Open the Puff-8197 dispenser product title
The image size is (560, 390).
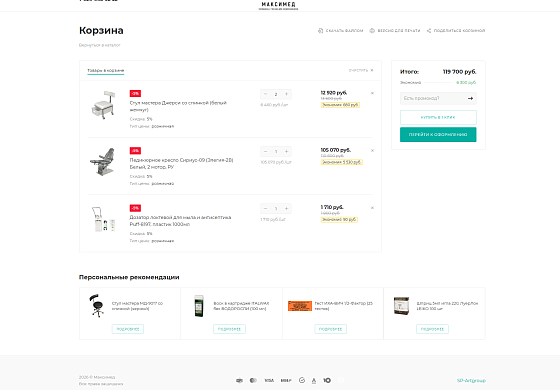point(180,221)
